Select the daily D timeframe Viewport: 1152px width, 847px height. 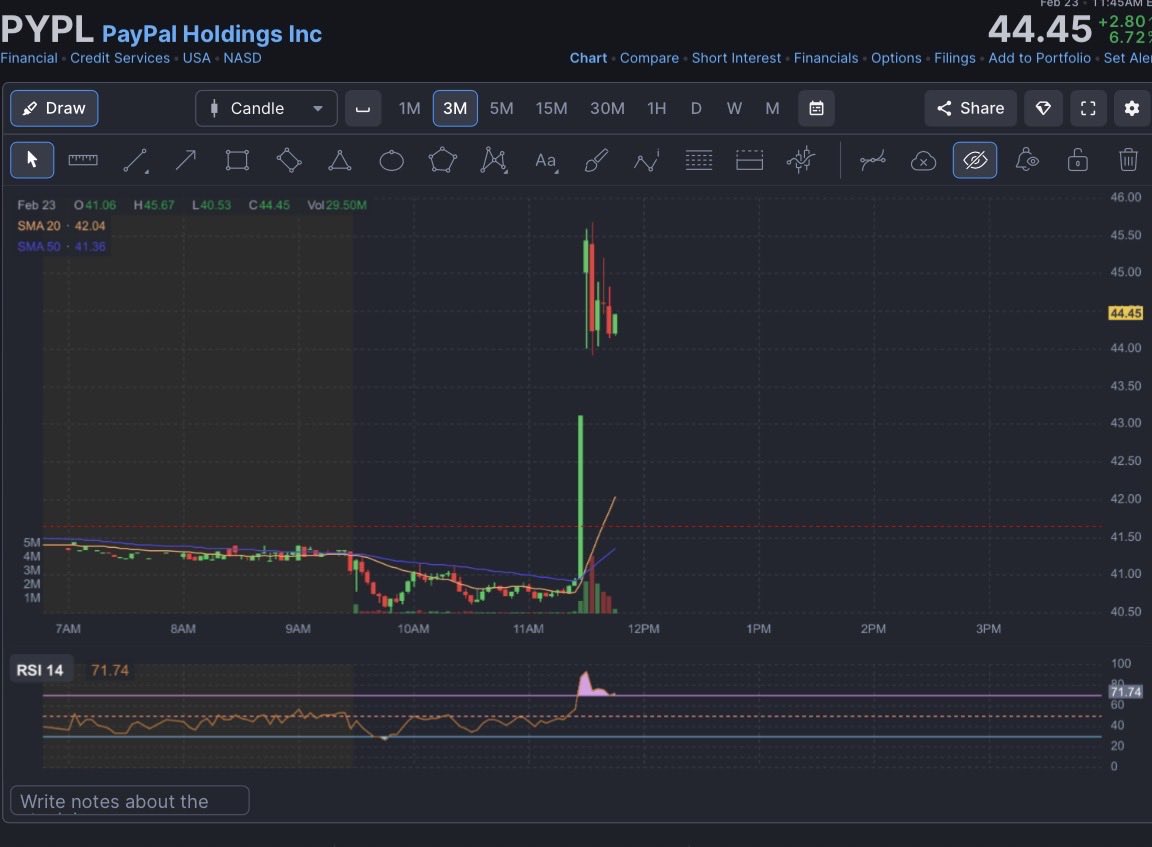pyautogui.click(x=696, y=109)
